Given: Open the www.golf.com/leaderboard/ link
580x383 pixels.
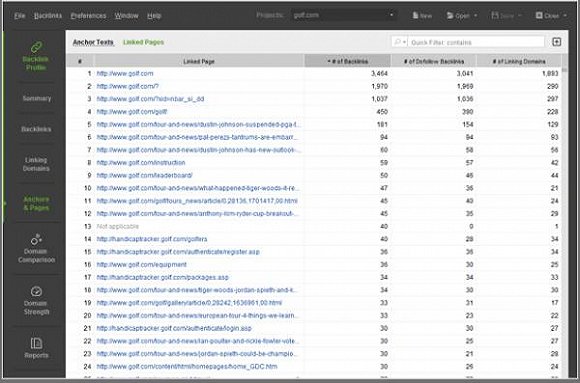Looking at the screenshot, I should coord(144,175).
